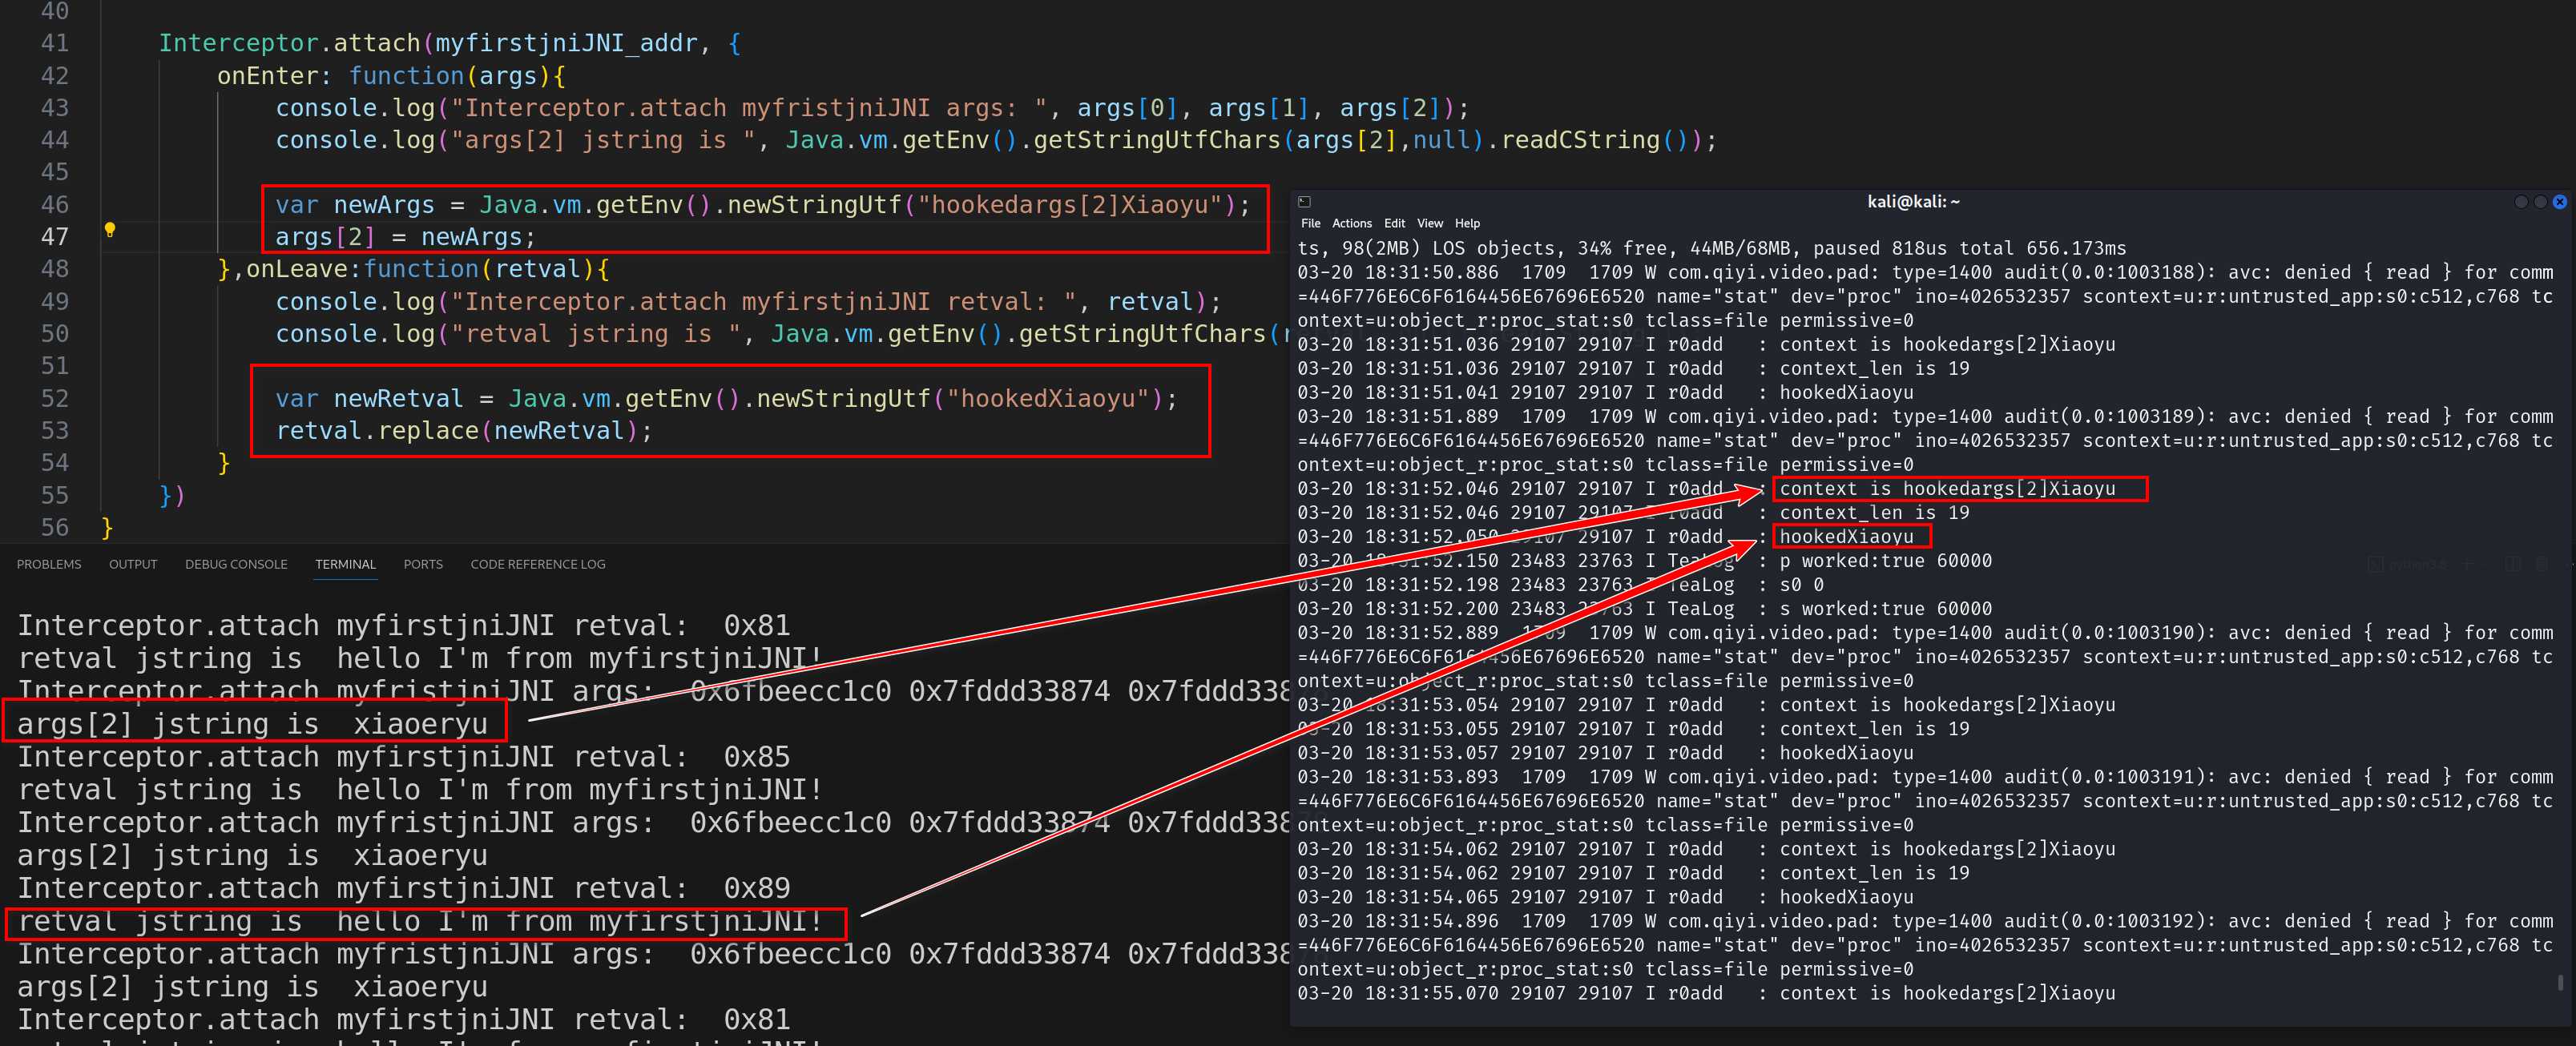2576x1046 pixels.
Task: Open the Edit menu in terminal
Action: pos(1394,223)
